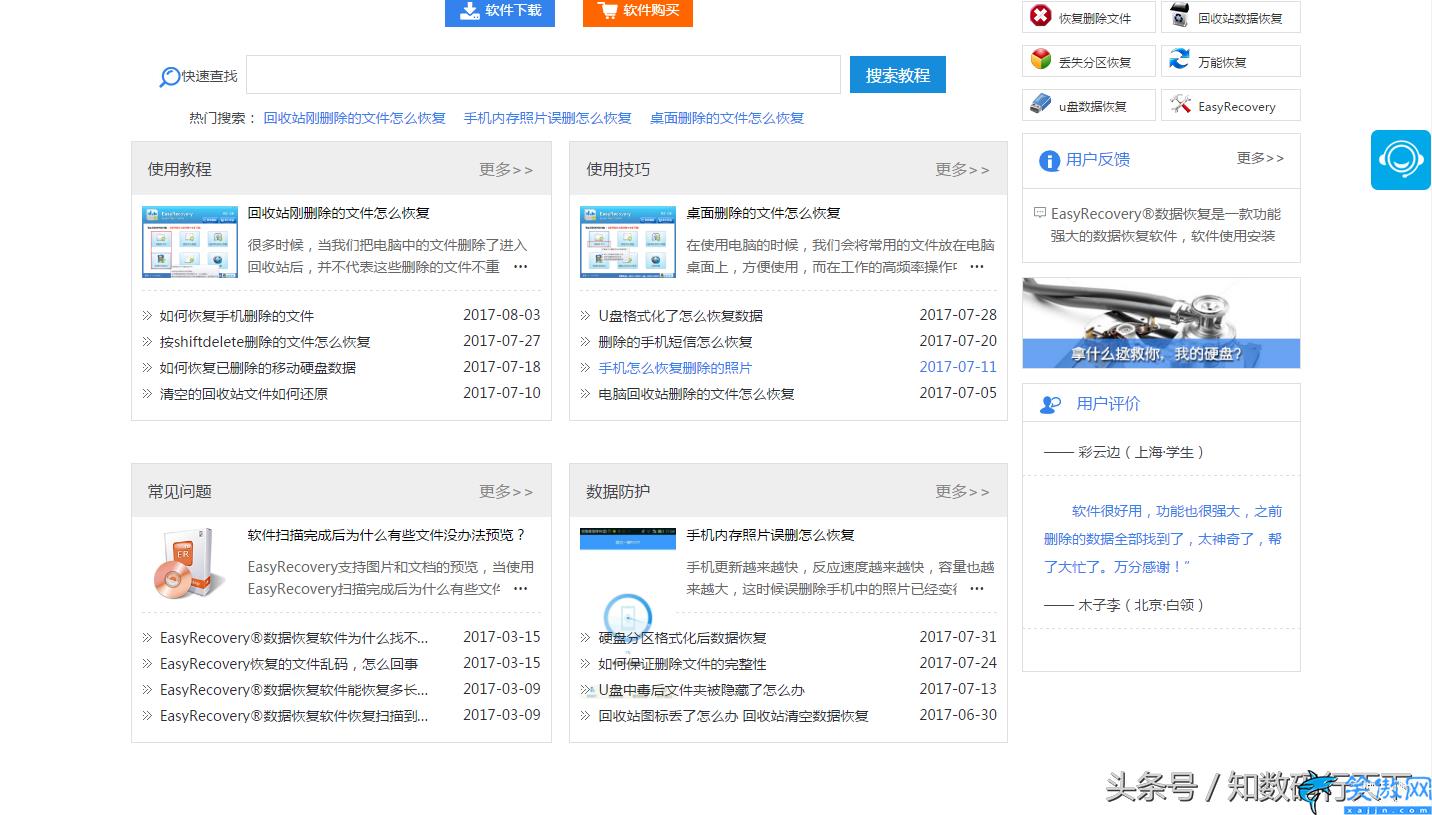Open EasyRecovery®数据恢复软件恢复扫描到... question
Image resolution: width=1432 pixels, height=815 pixels.
(294, 716)
